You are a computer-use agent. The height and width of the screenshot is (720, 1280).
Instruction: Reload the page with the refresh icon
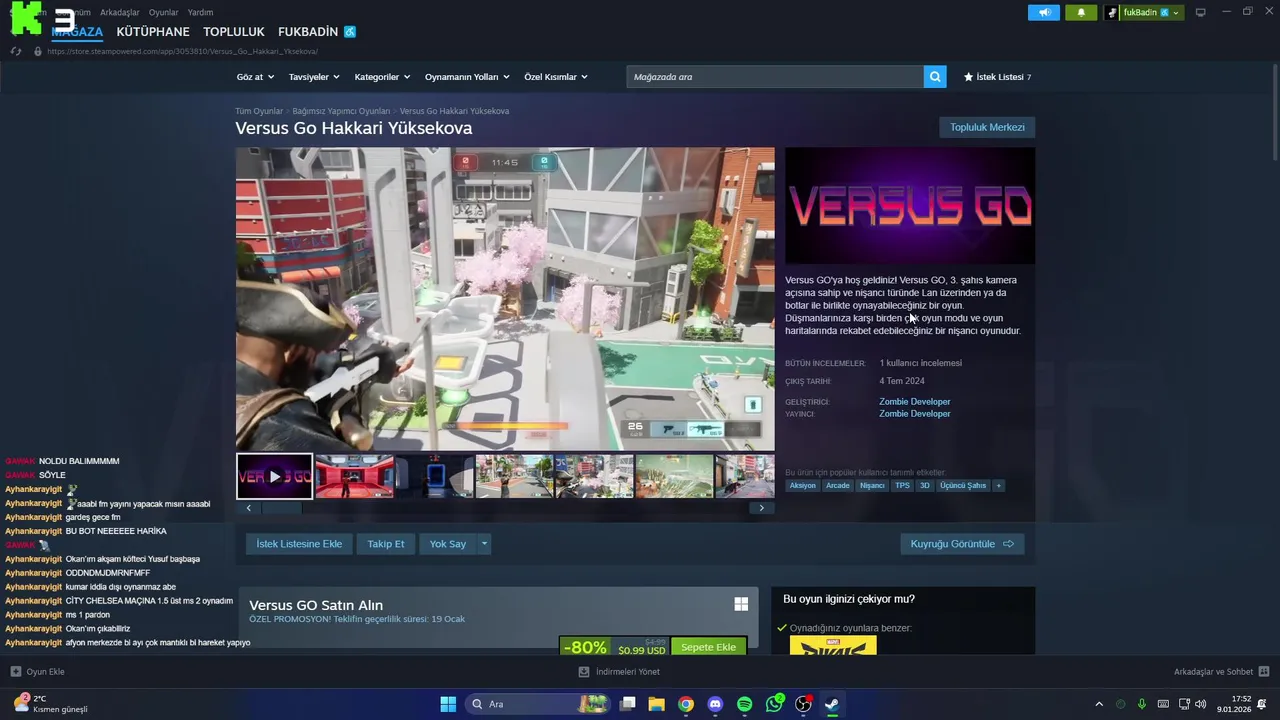(16, 51)
